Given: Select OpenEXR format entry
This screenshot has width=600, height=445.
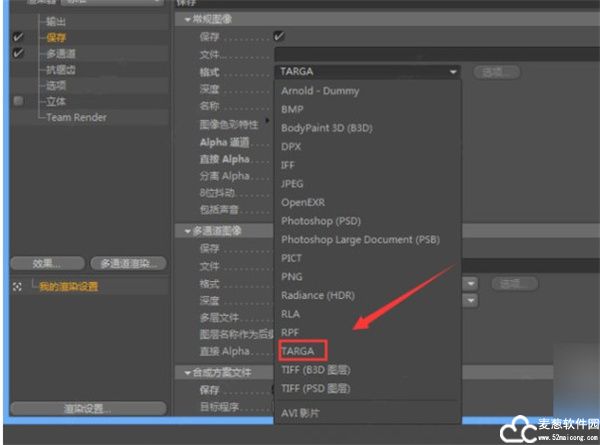Looking at the screenshot, I should point(301,202).
